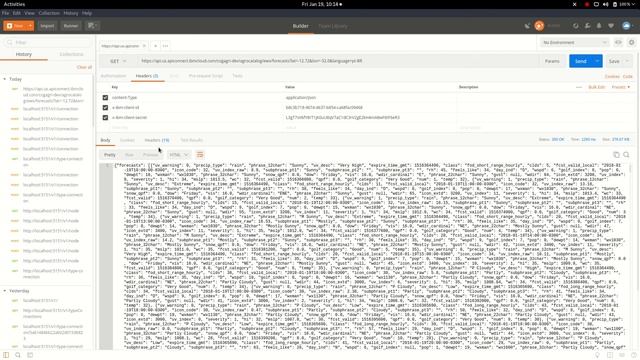The height and width of the screenshot is (360, 640).
Task: Open the request Headers (3) tab
Action: [147, 76]
